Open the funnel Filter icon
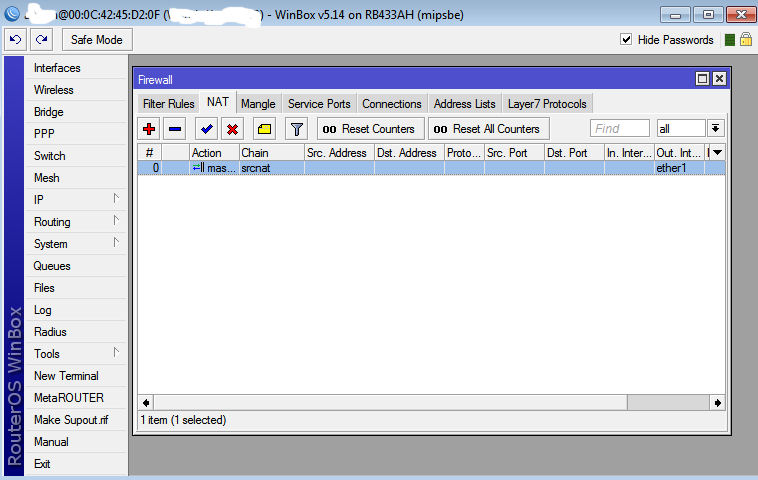 [x=296, y=129]
